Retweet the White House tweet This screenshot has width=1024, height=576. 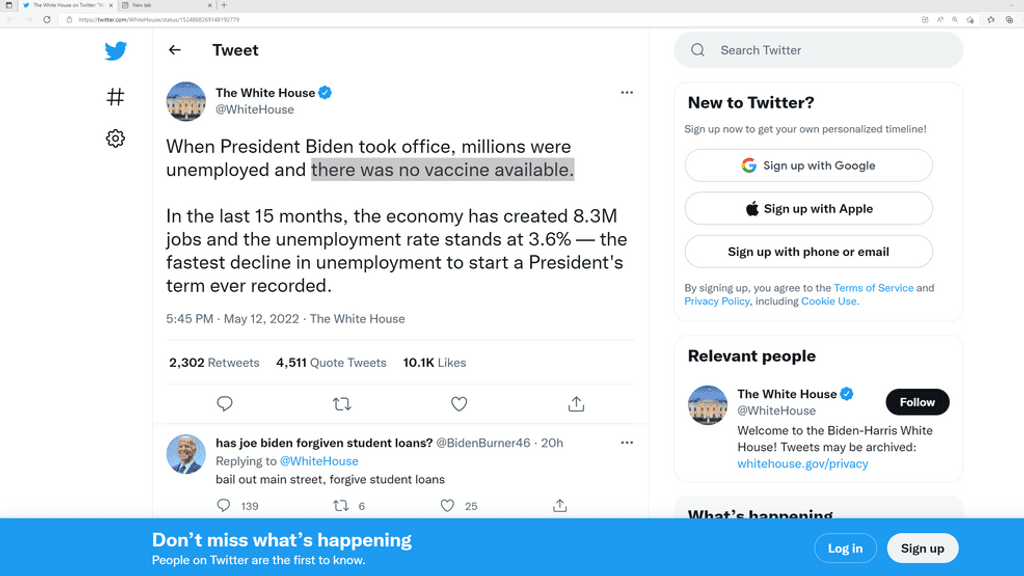tap(342, 404)
